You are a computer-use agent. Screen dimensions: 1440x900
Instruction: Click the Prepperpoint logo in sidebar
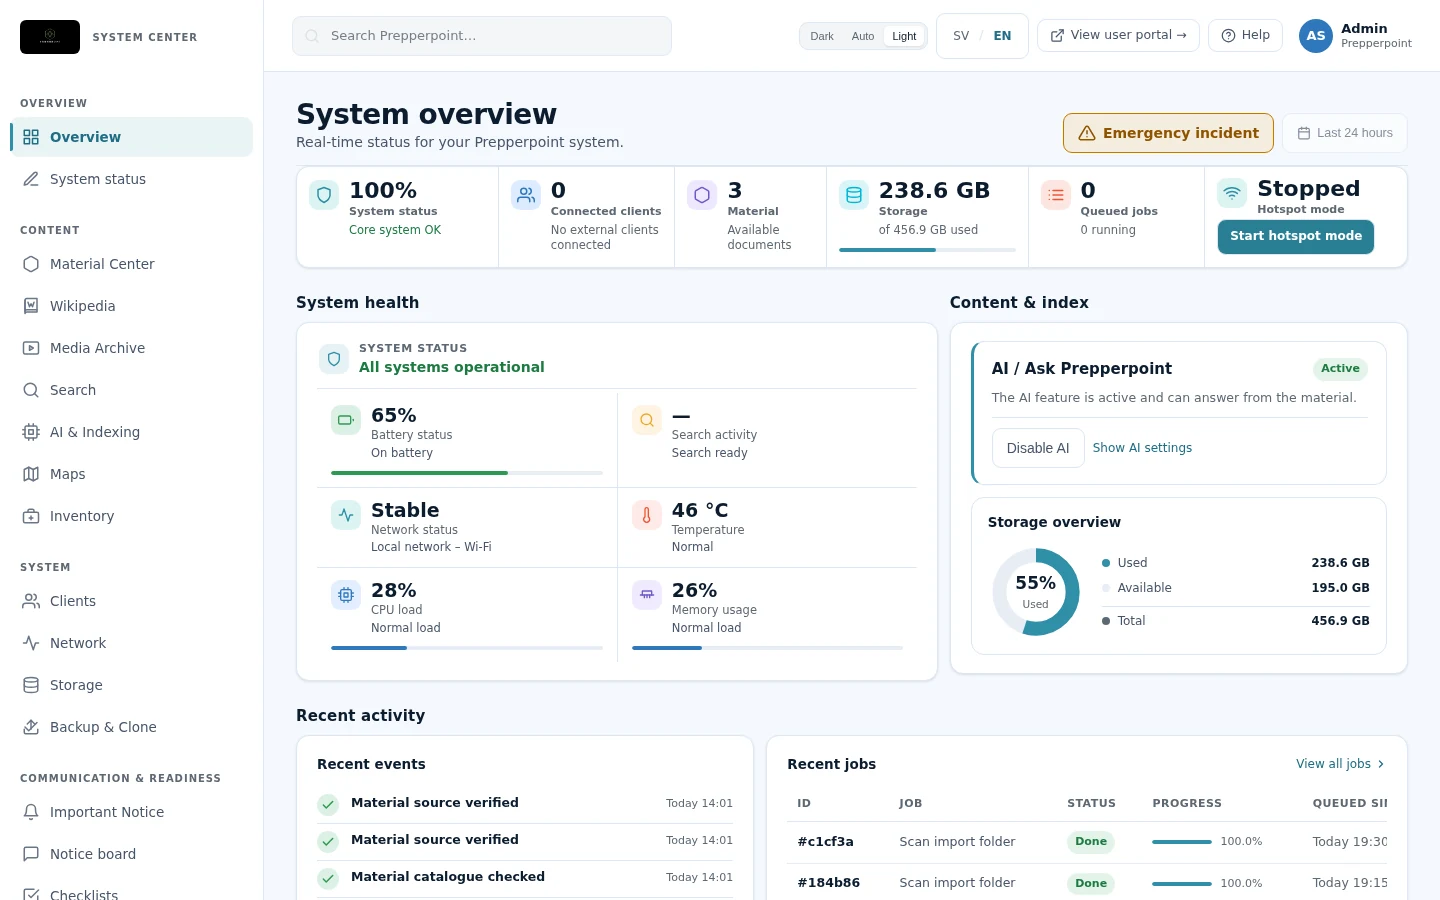tap(50, 37)
